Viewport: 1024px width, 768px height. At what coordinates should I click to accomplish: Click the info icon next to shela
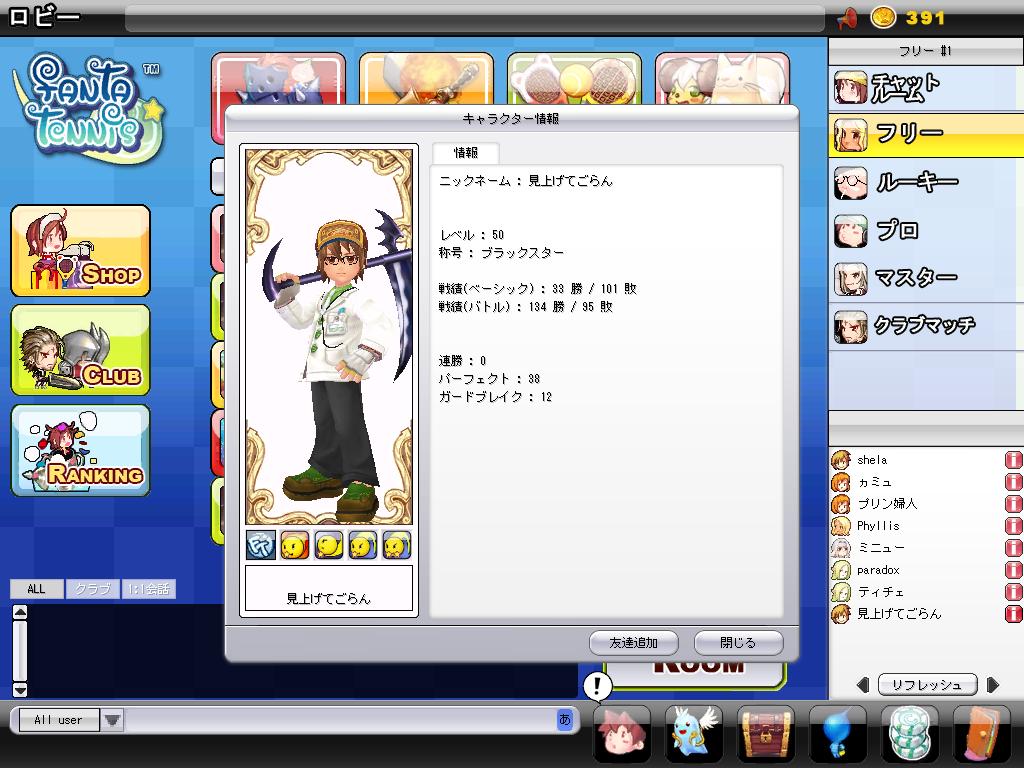tap(1013, 460)
